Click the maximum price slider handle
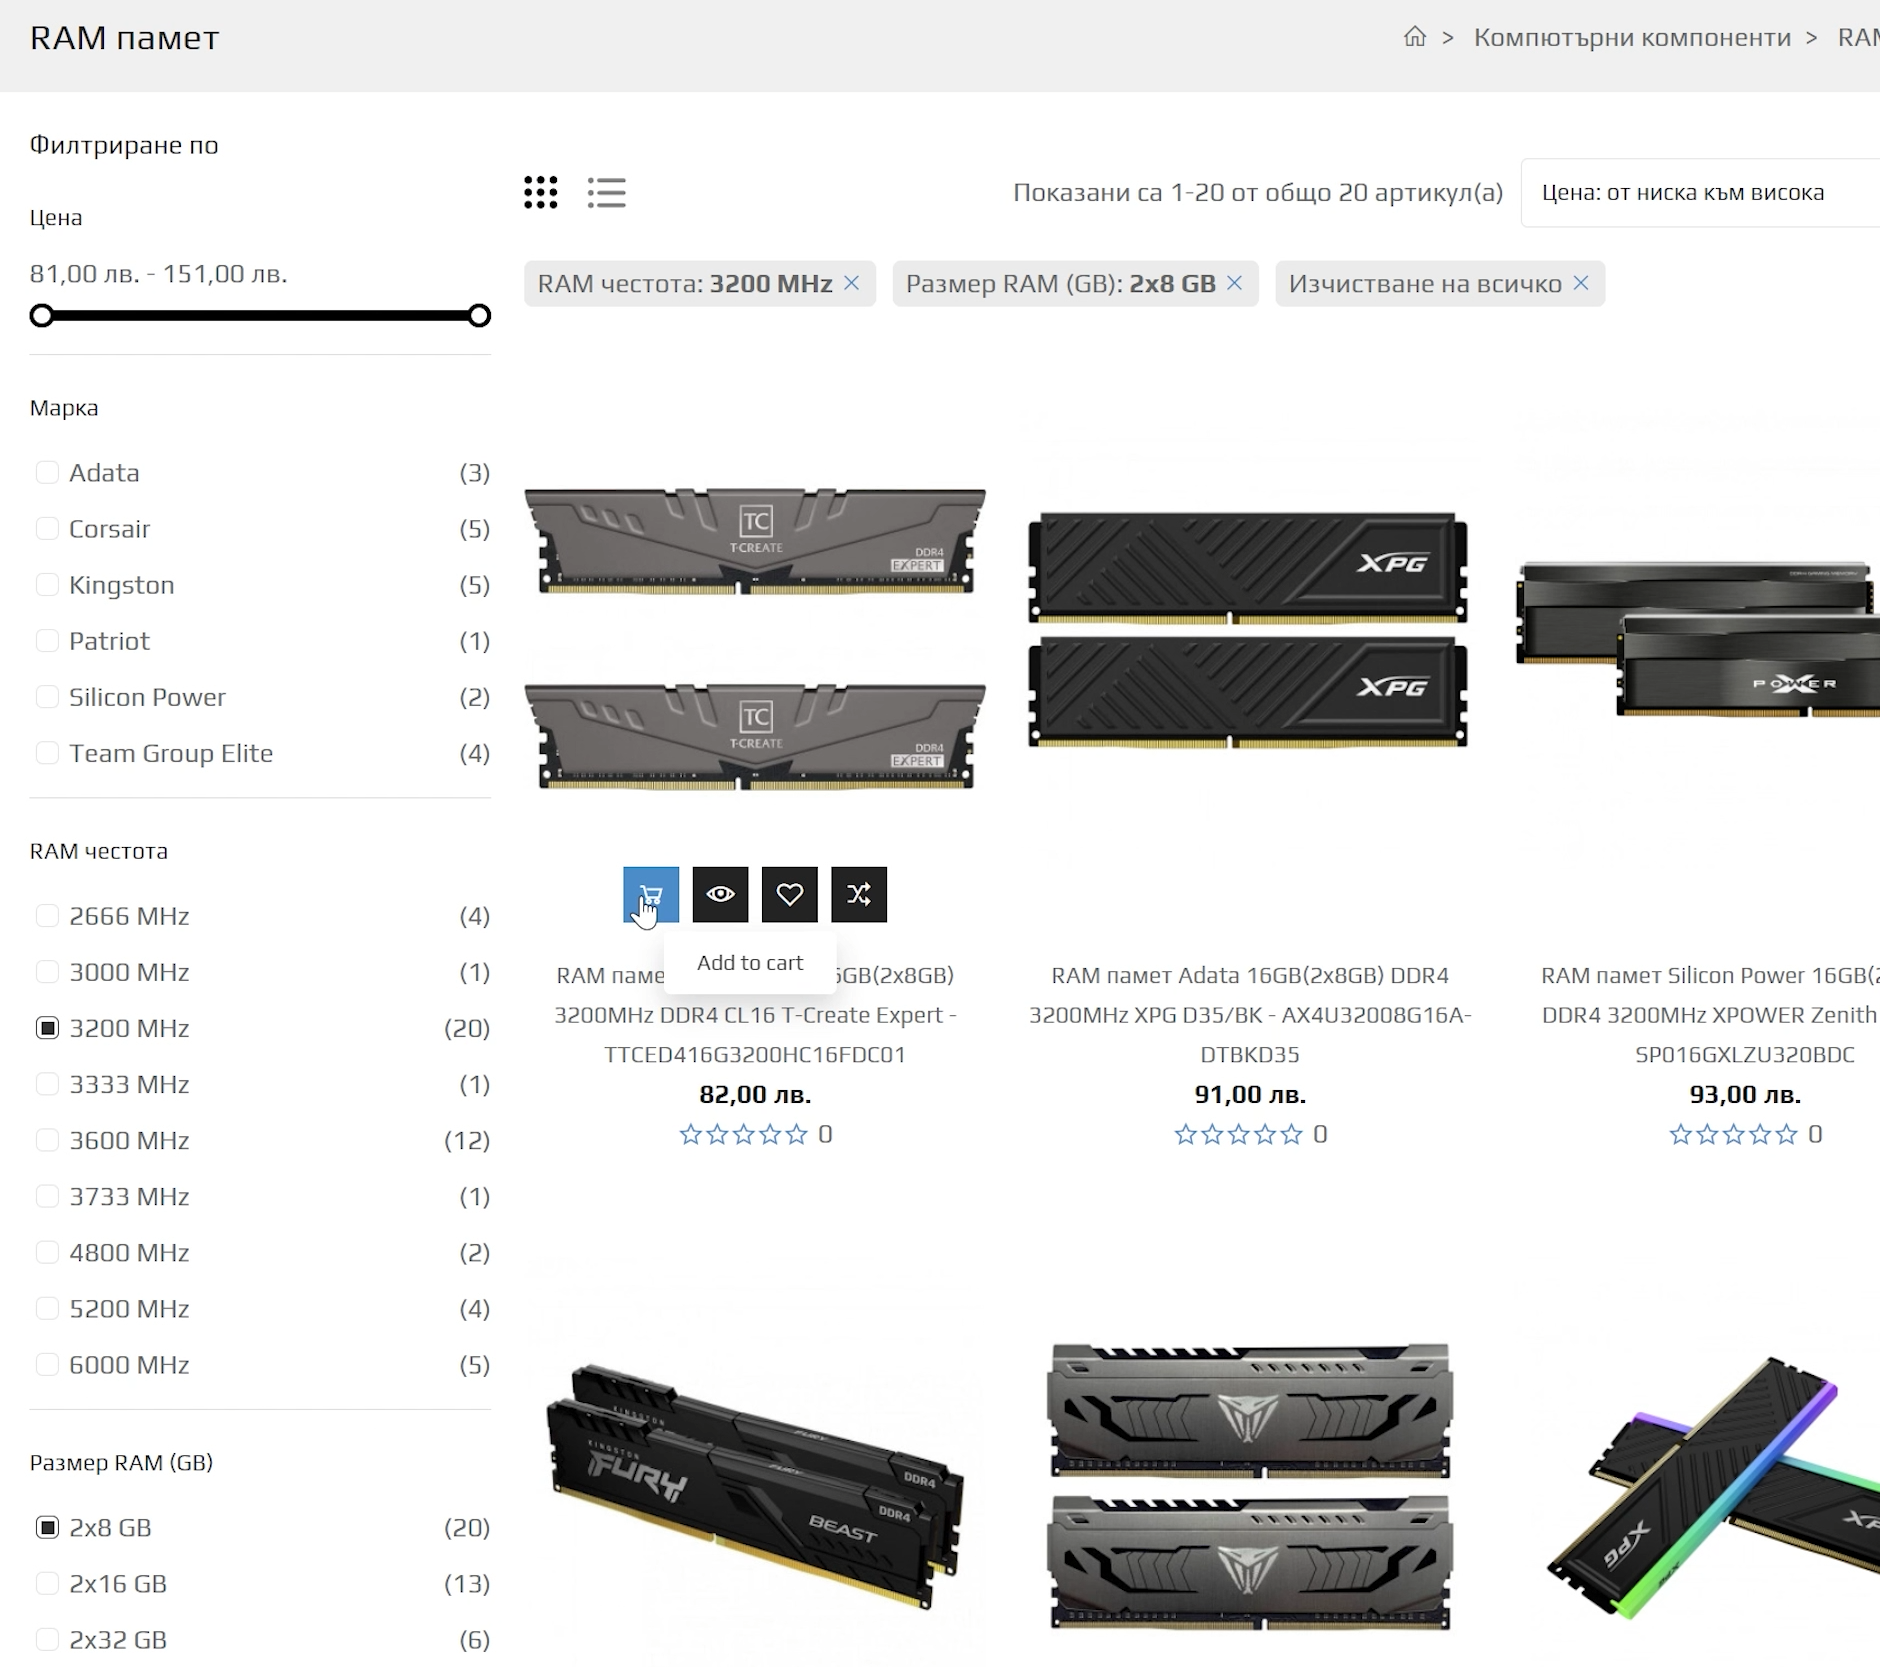The image size is (1880, 1667). click(479, 316)
